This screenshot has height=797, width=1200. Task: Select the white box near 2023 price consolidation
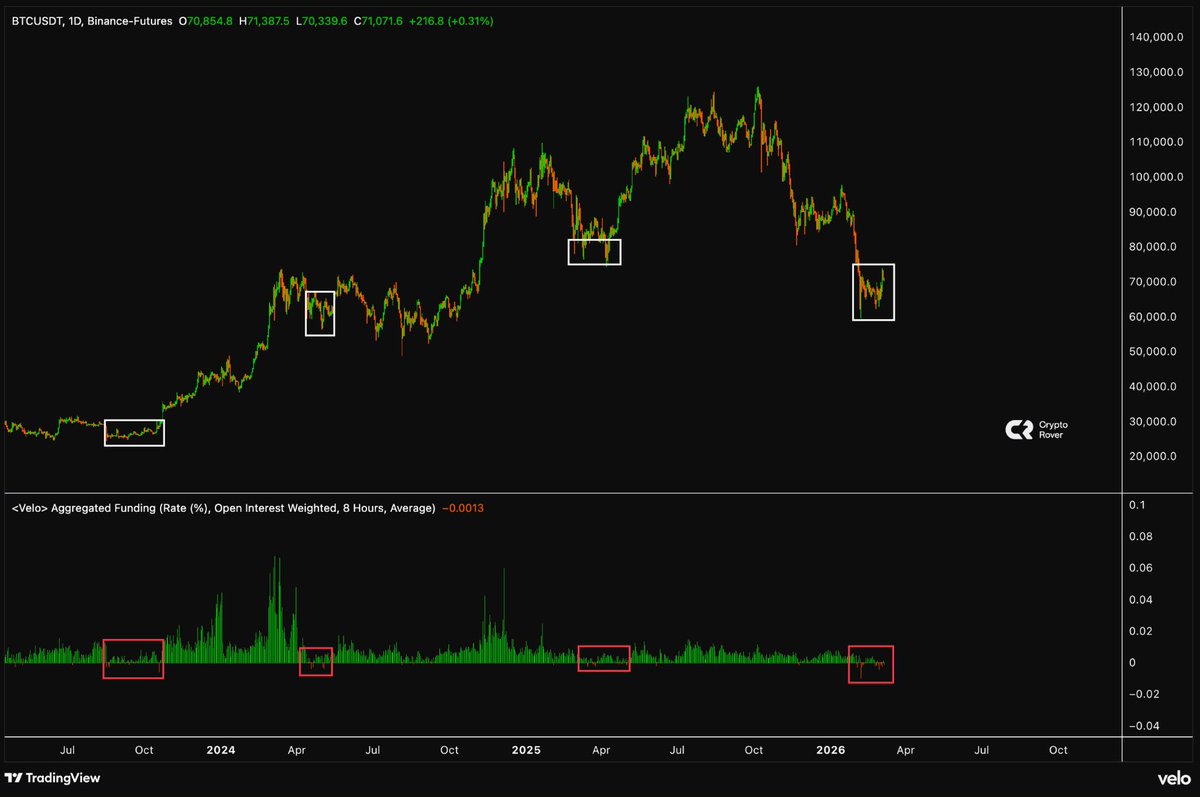[x=134, y=432]
